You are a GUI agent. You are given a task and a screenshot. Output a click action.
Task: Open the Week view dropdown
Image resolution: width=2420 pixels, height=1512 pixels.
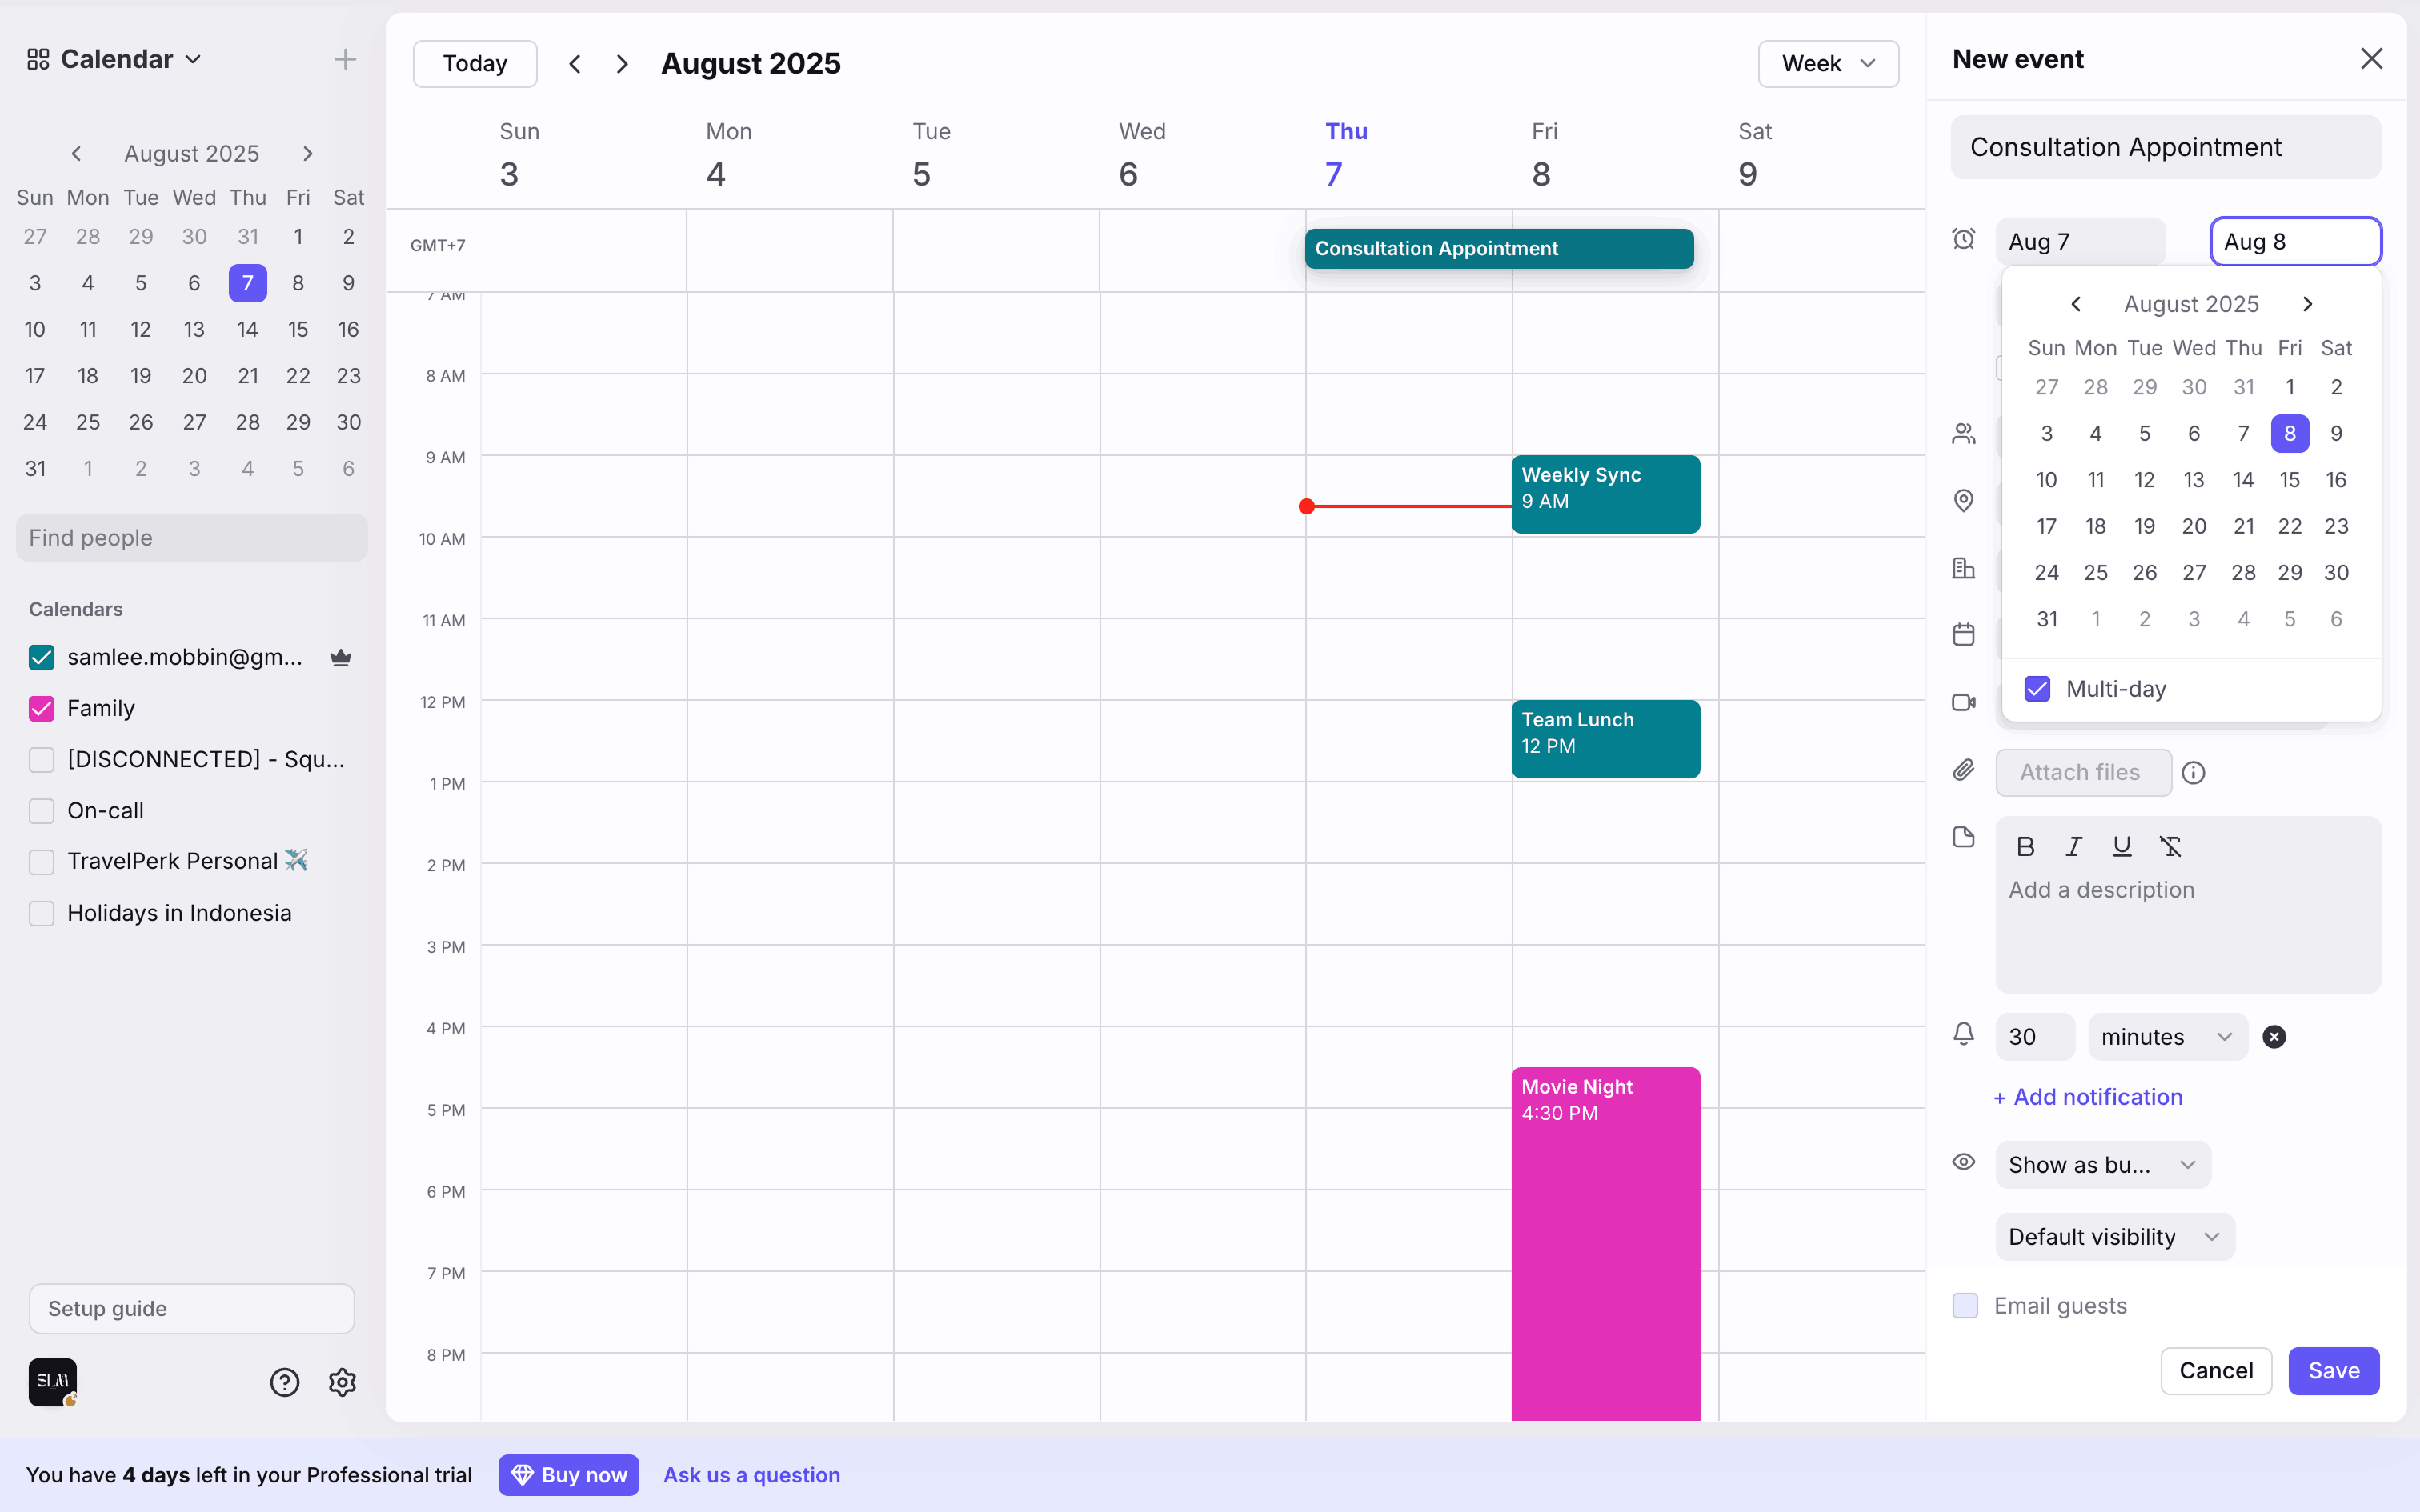(1827, 64)
